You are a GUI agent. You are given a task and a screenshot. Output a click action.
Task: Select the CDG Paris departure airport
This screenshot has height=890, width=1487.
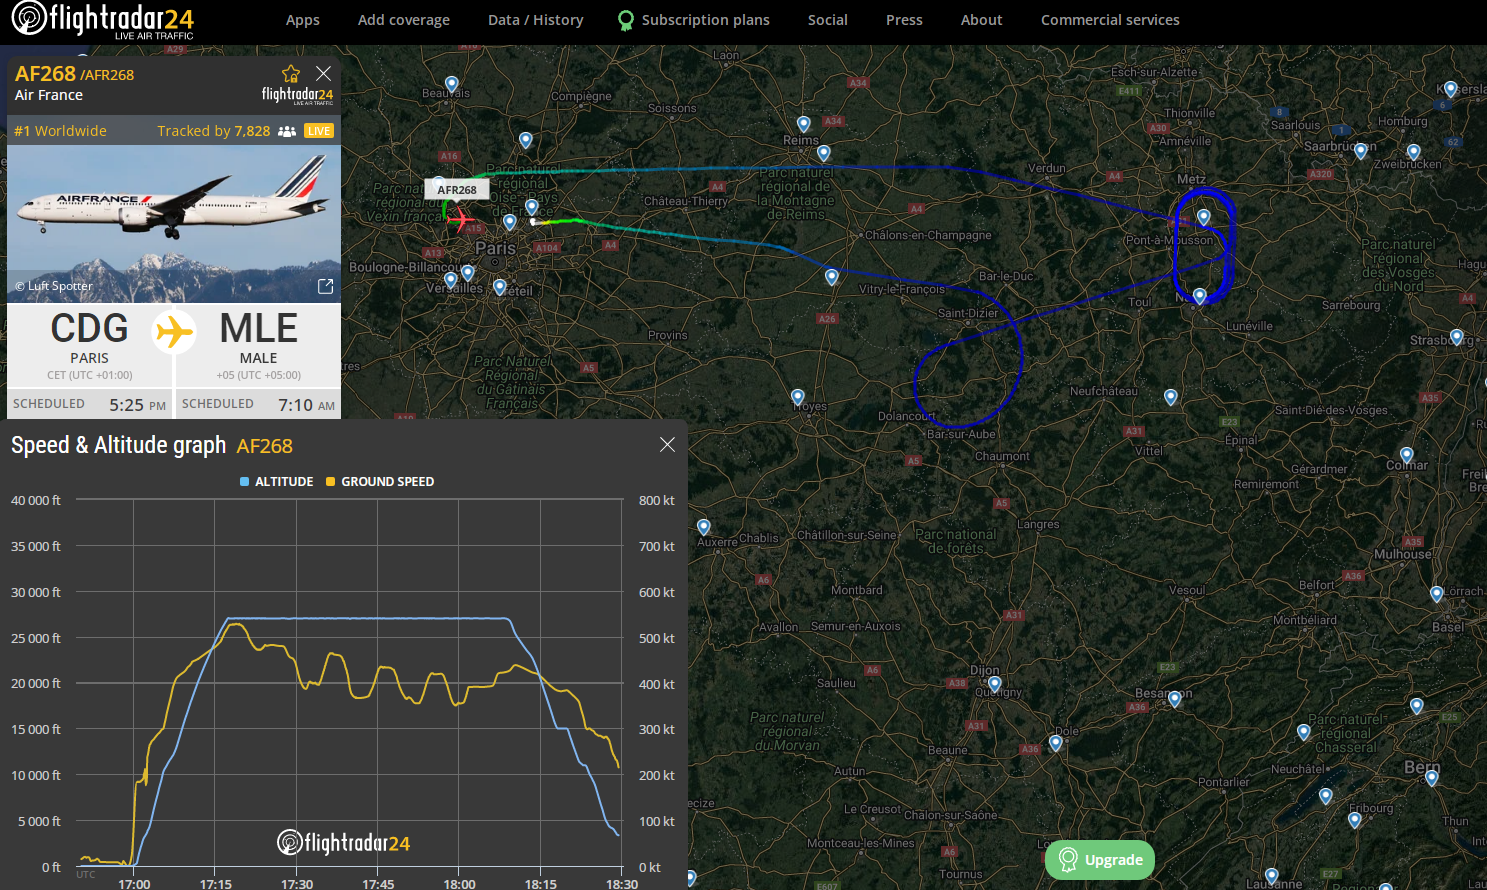[x=90, y=345]
